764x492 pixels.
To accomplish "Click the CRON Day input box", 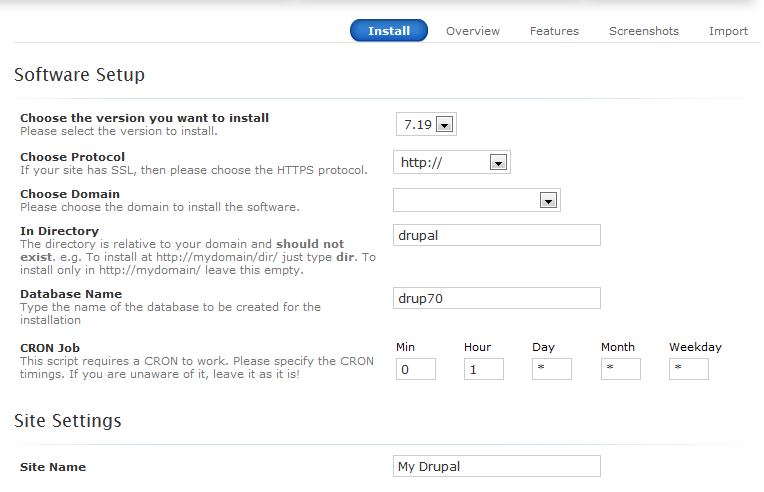I will (x=552, y=369).
